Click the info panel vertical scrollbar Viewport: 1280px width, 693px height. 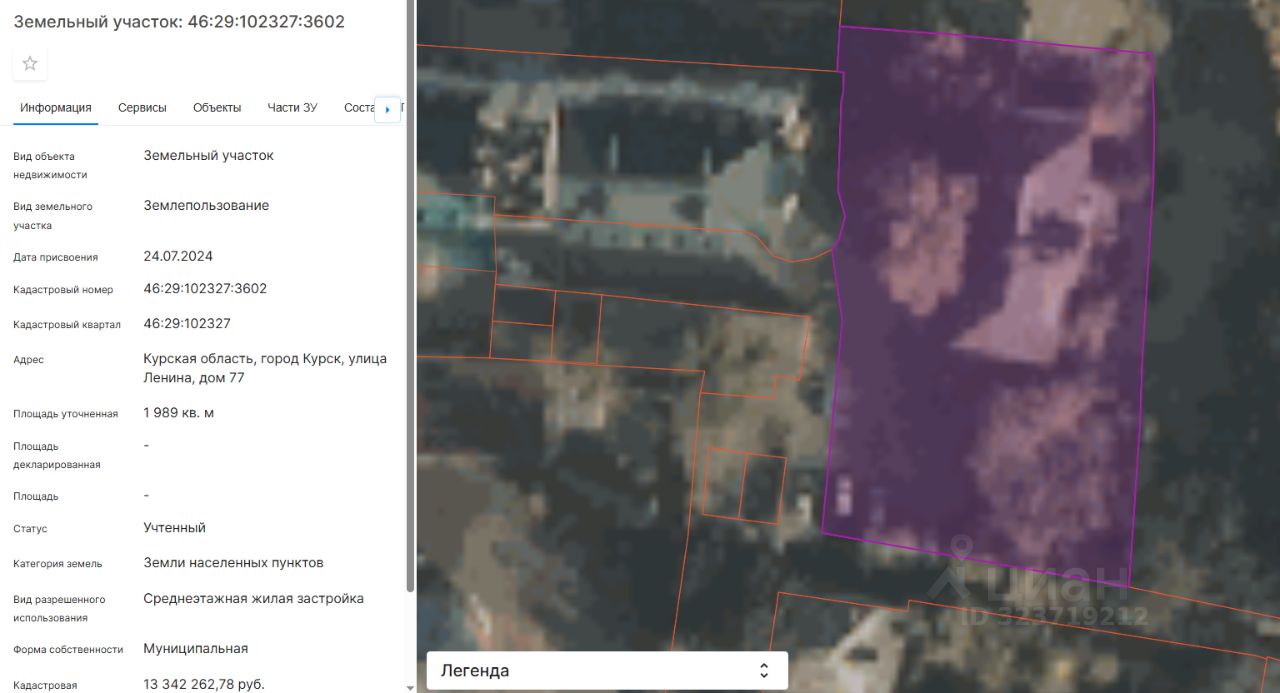410,295
